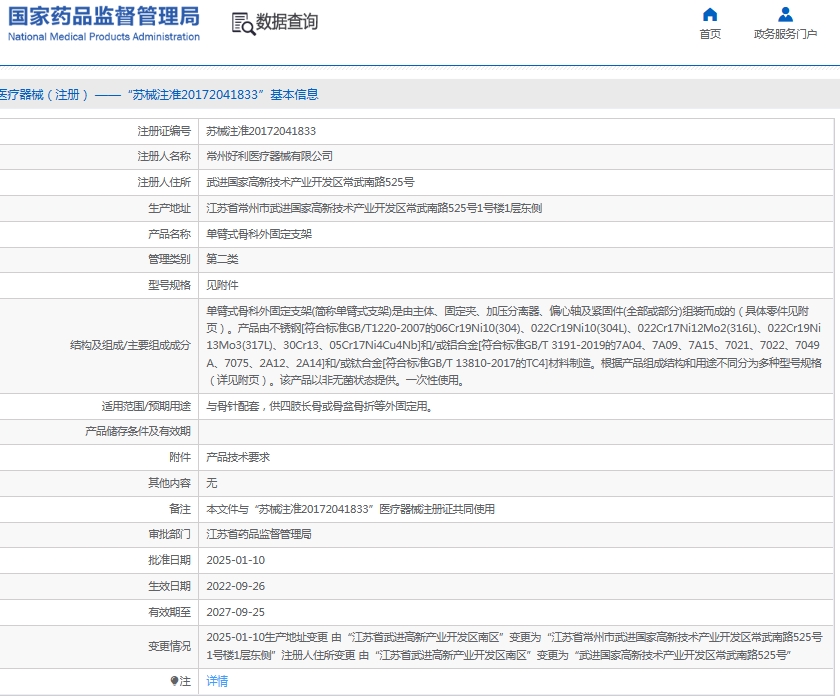Image resolution: width=840 pixels, height=700 pixels.
Task: Click the 审批部门 row label
Action: tap(169, 535)
